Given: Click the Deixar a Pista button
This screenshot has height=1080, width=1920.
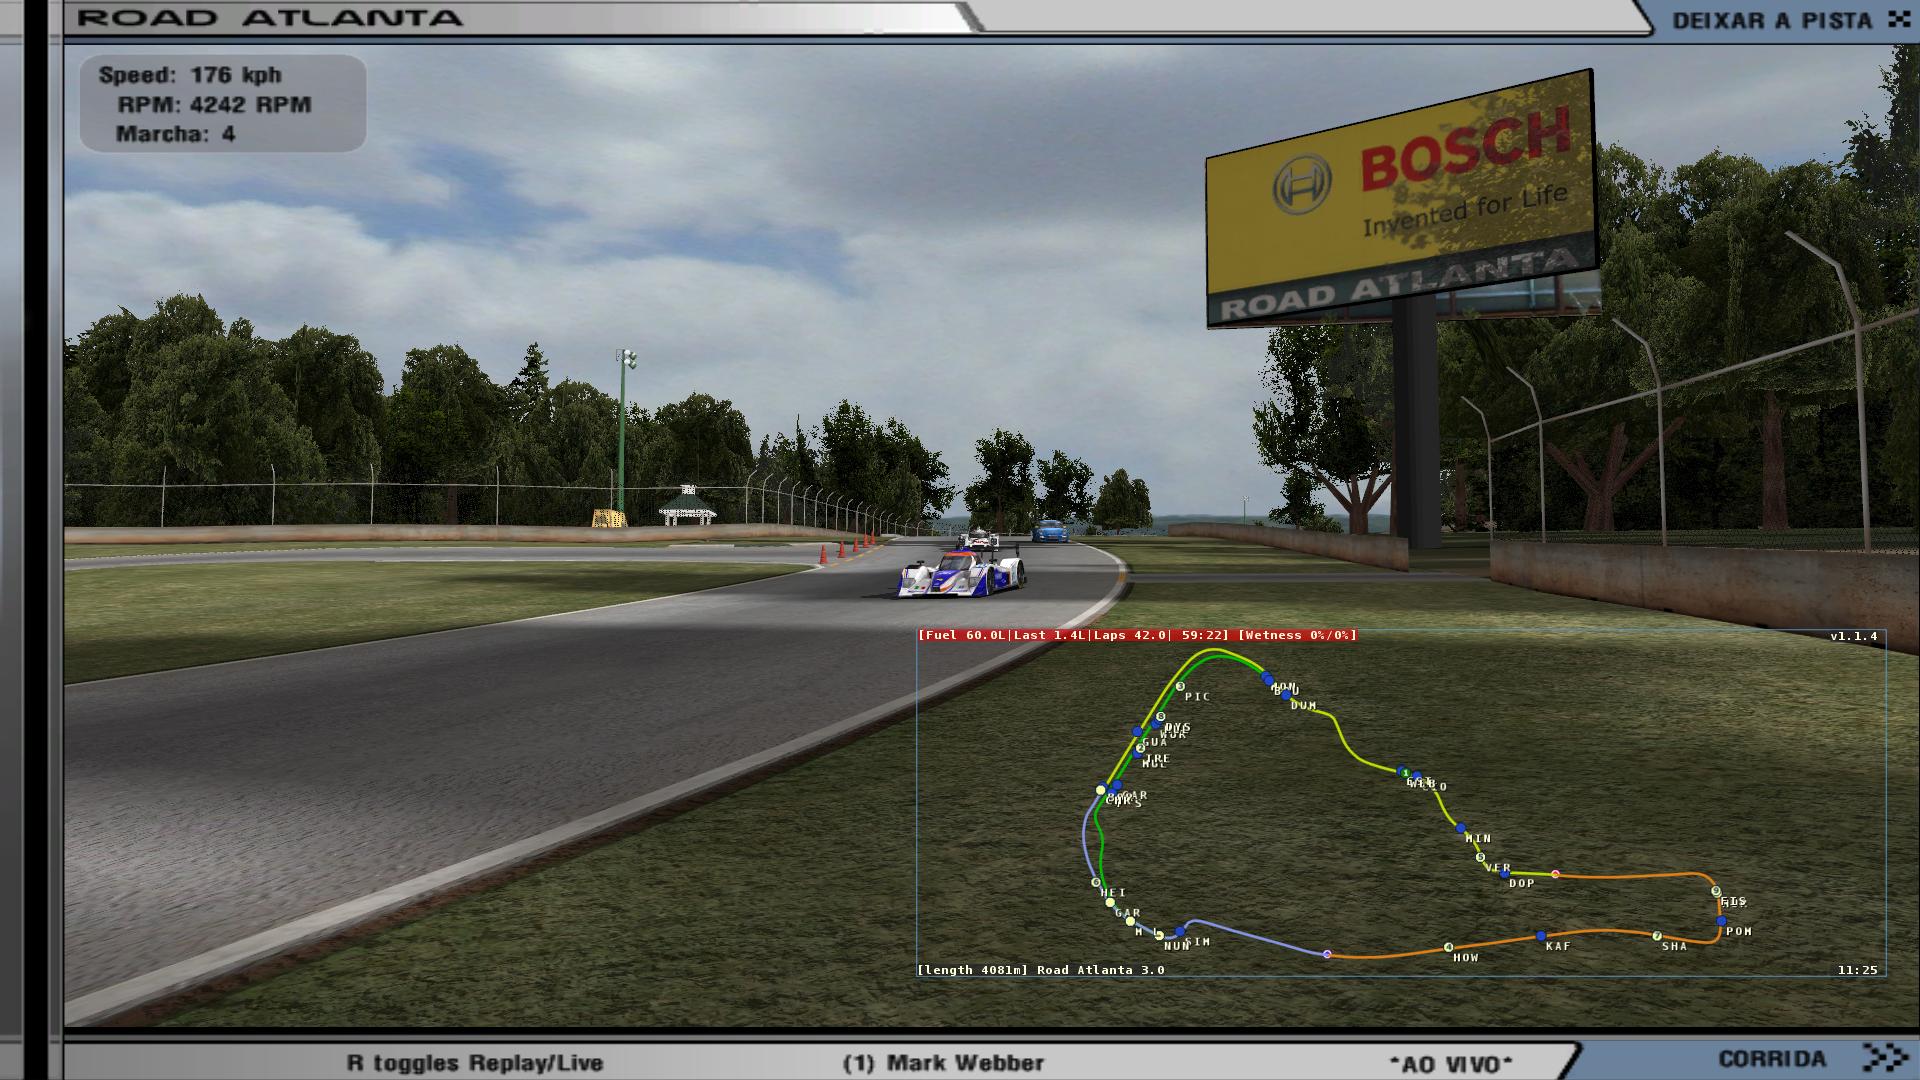Looking at the screenshot, I should tap(1770, 20).
